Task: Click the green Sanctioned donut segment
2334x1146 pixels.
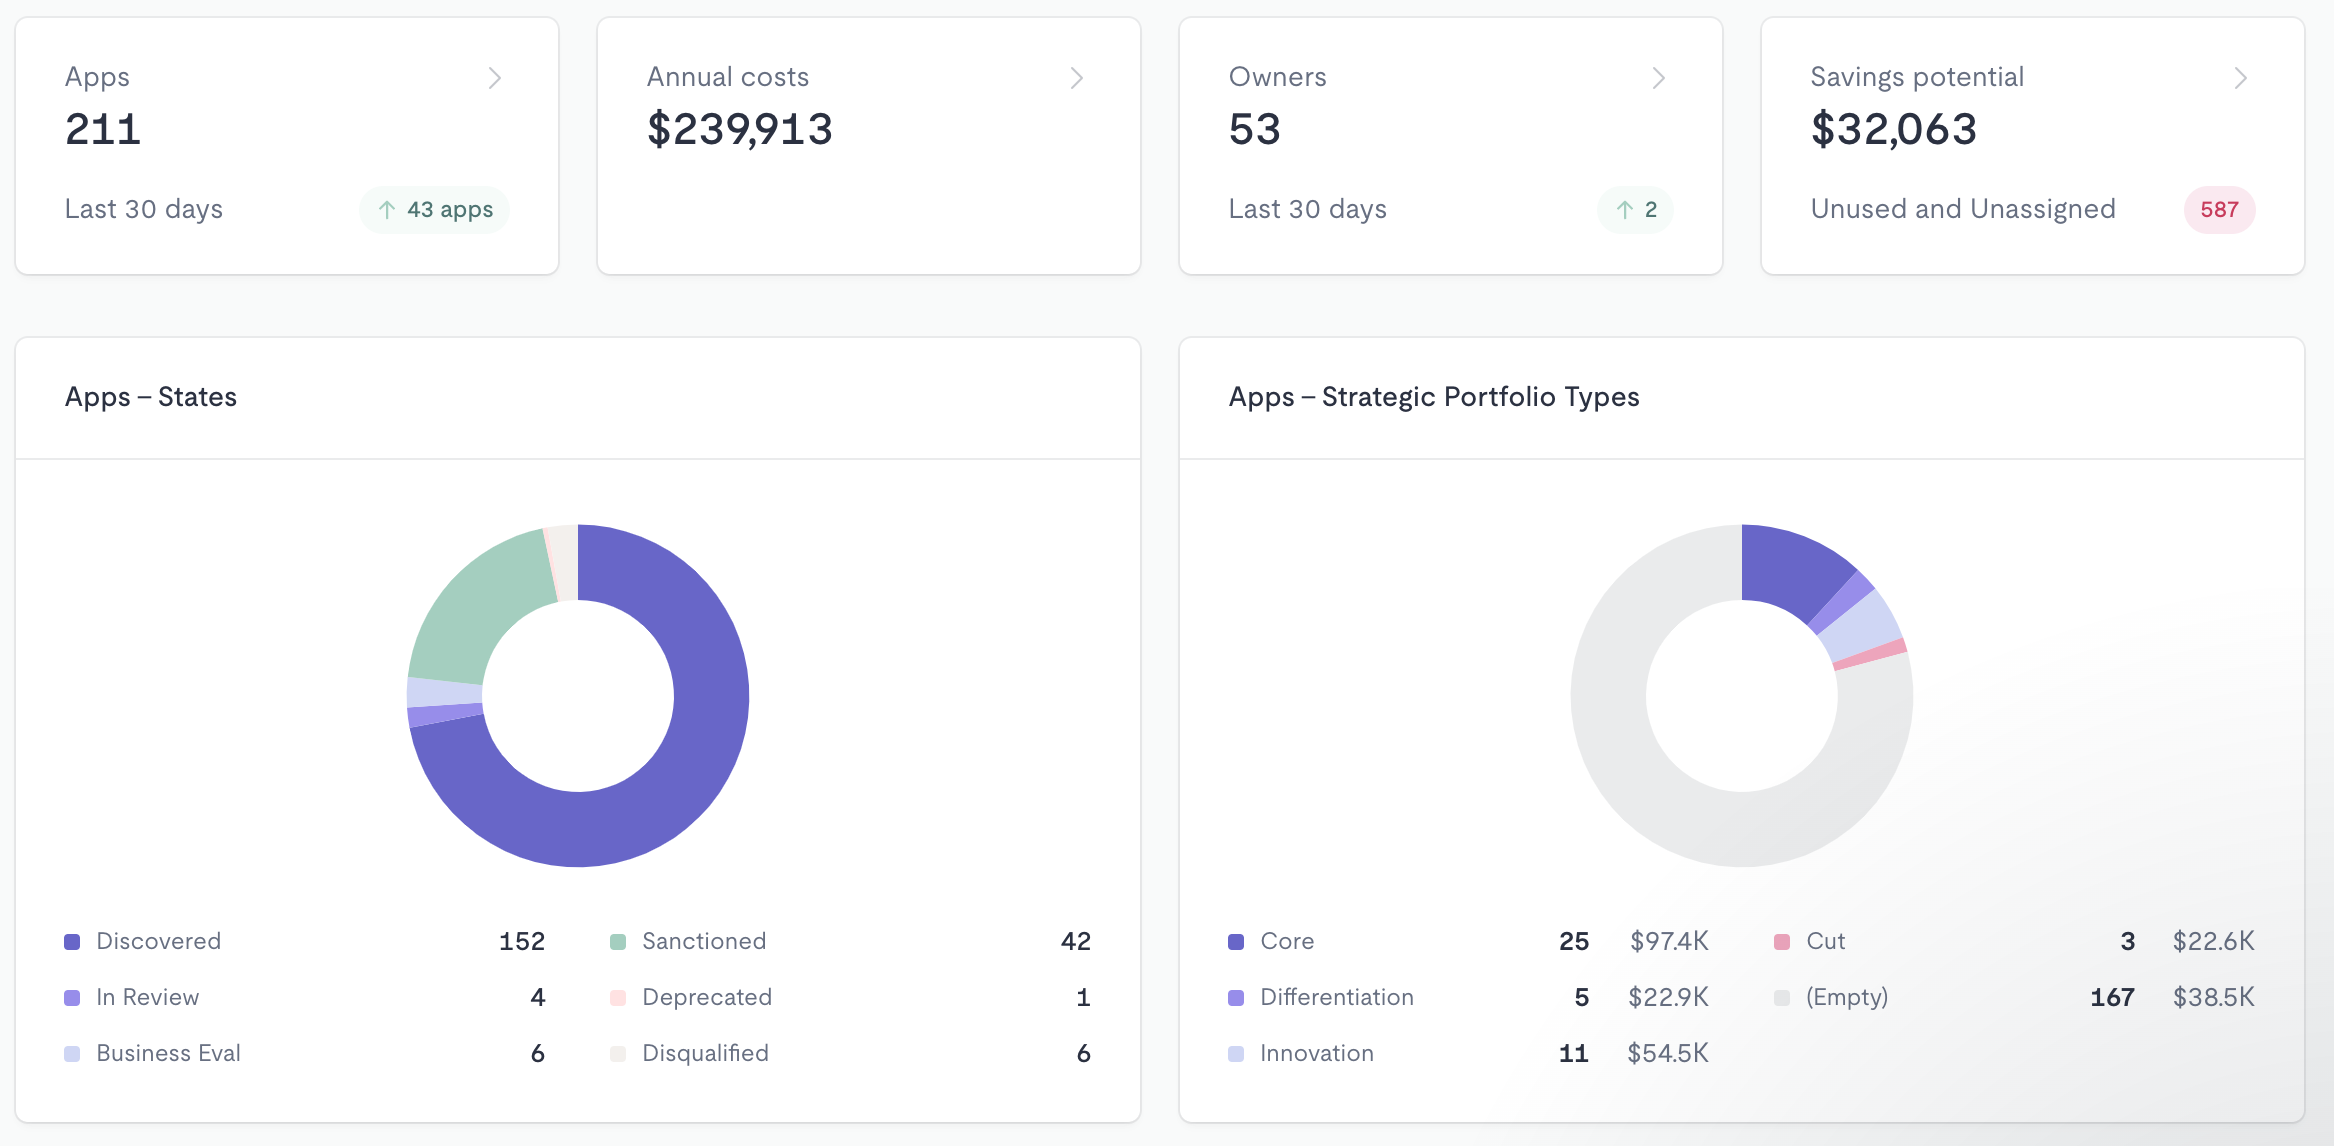Action: [x=470, y=605]
